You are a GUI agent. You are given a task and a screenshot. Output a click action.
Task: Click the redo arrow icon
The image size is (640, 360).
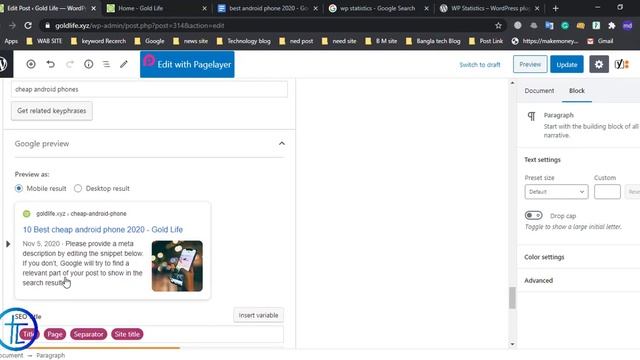click(x=70, y=64)
